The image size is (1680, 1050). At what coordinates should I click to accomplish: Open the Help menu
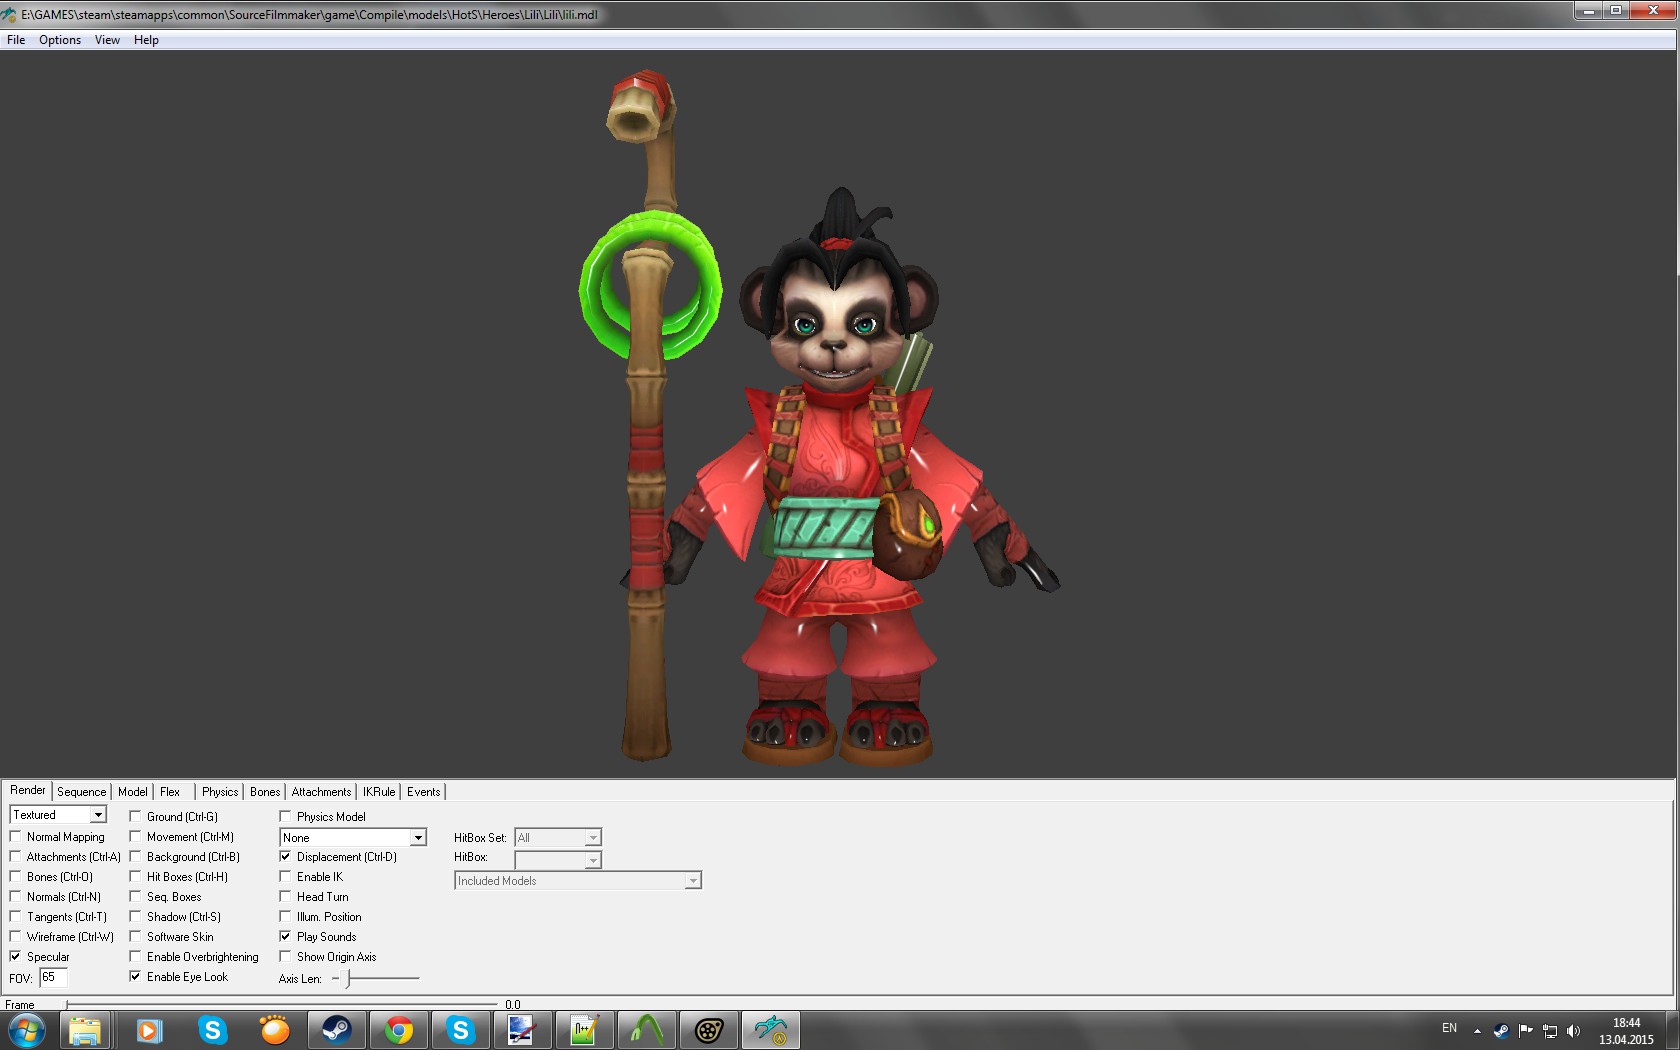(x=146, y=40)
